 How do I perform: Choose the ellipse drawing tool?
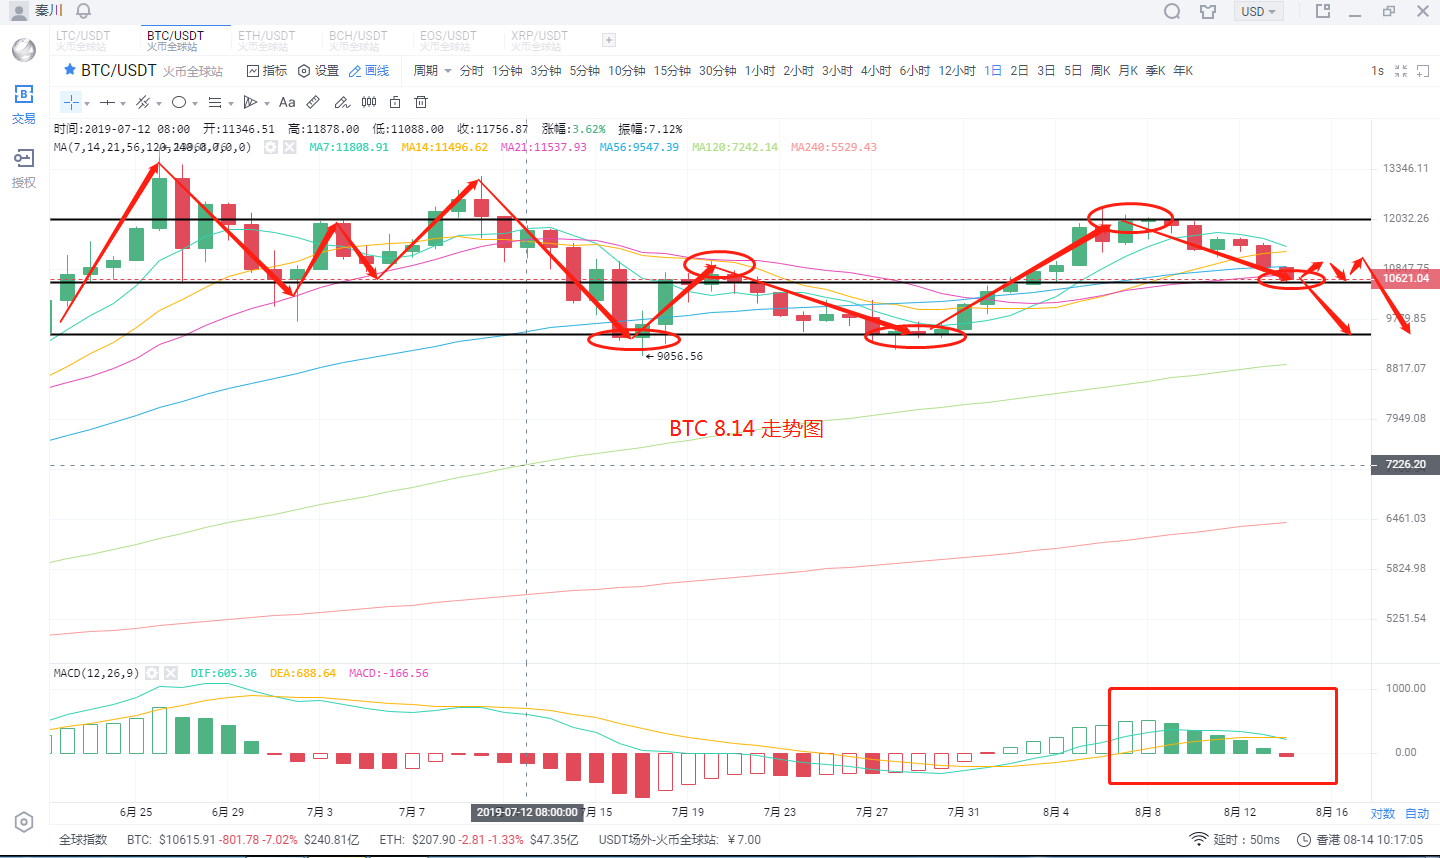179,102
